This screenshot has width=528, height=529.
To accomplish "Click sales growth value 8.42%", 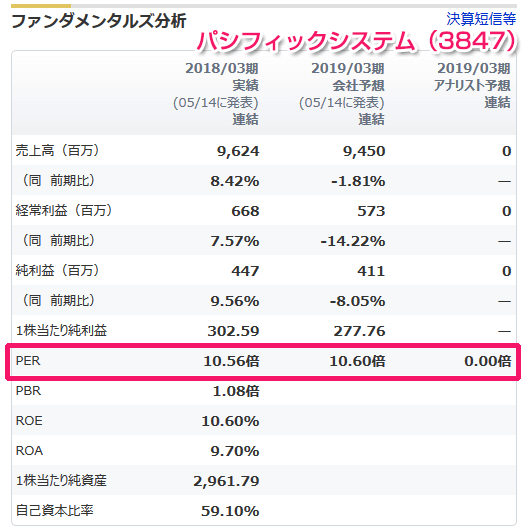I will tap(235, 181).
